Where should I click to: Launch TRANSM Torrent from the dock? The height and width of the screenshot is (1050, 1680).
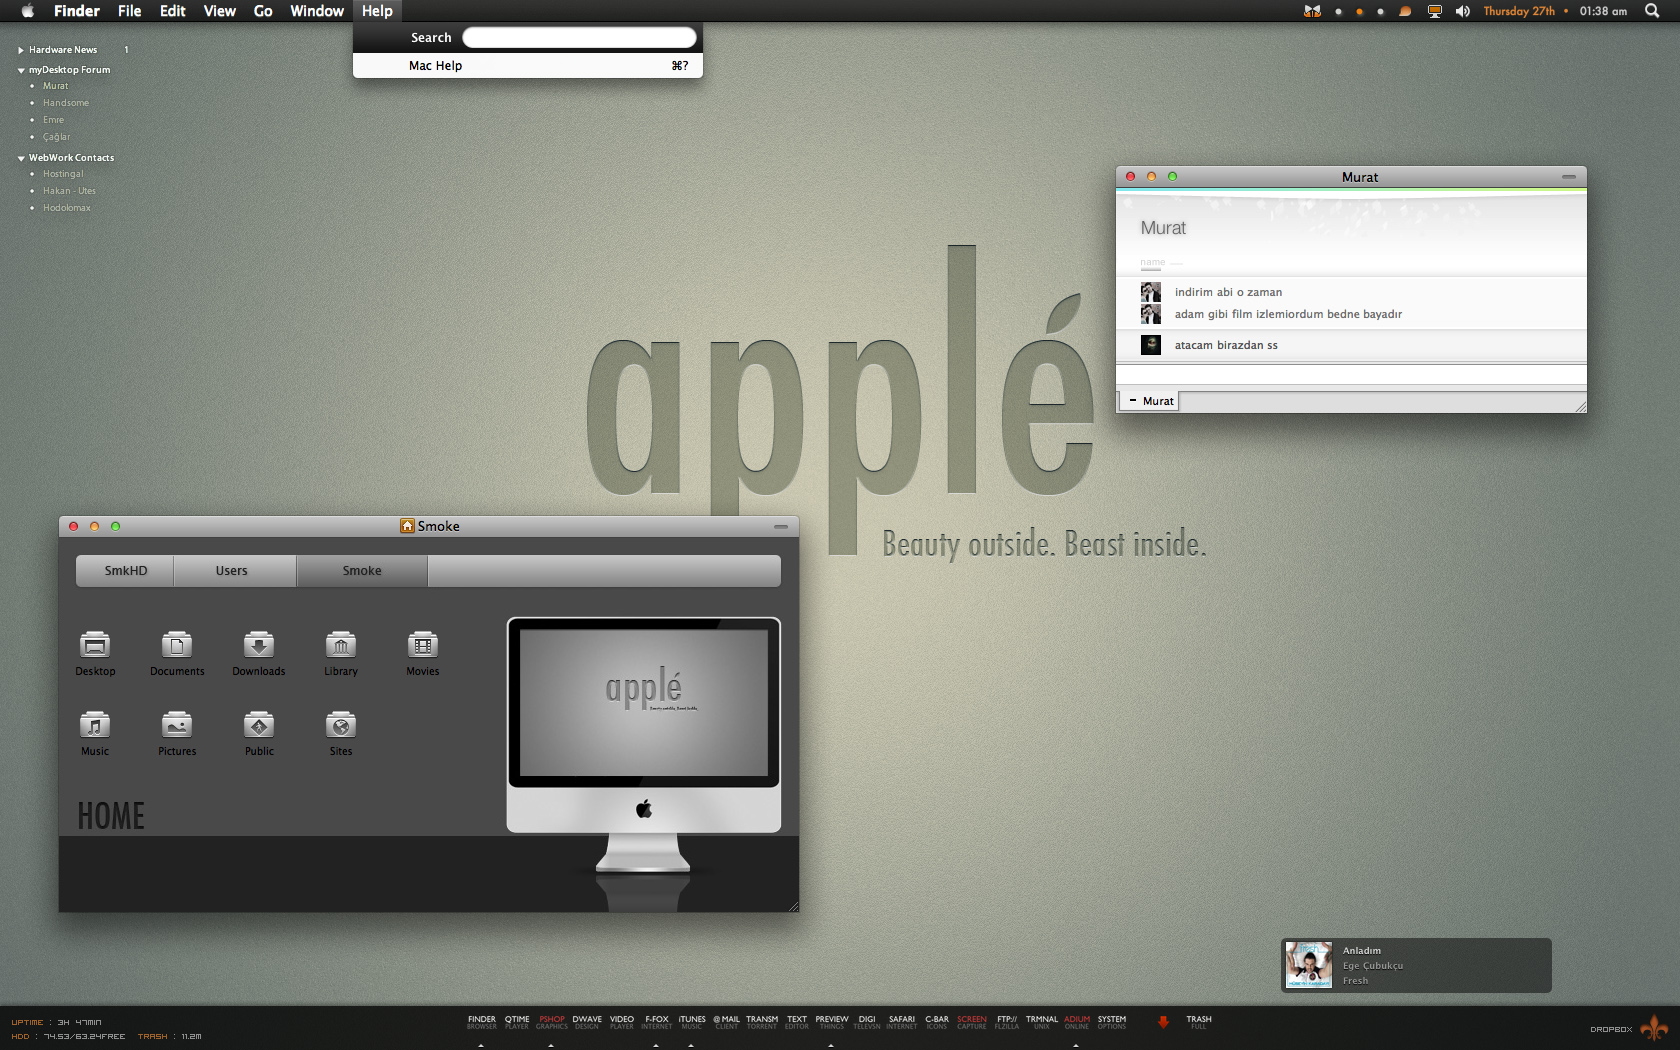(x=762, y=1022)
